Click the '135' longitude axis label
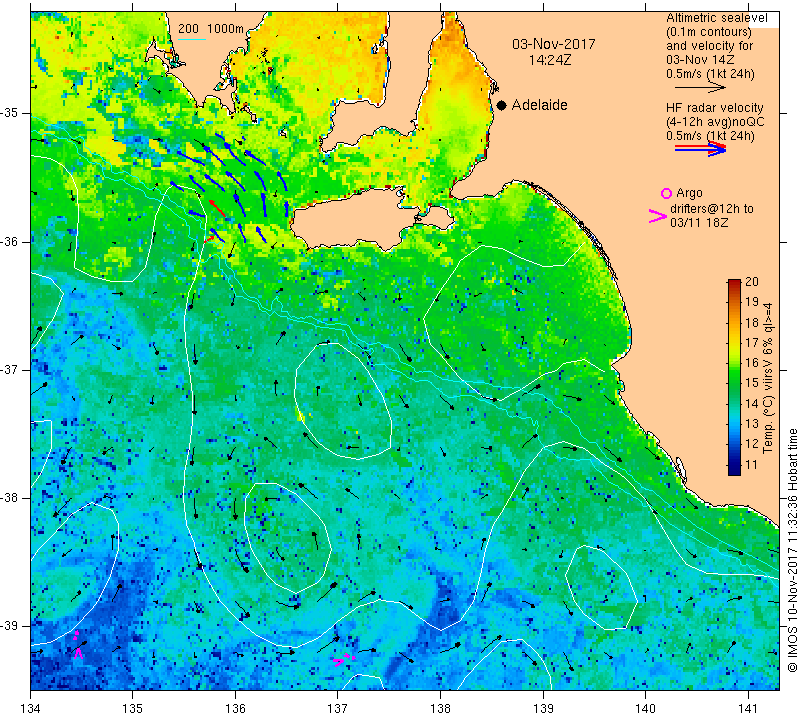 pos(133,709)
